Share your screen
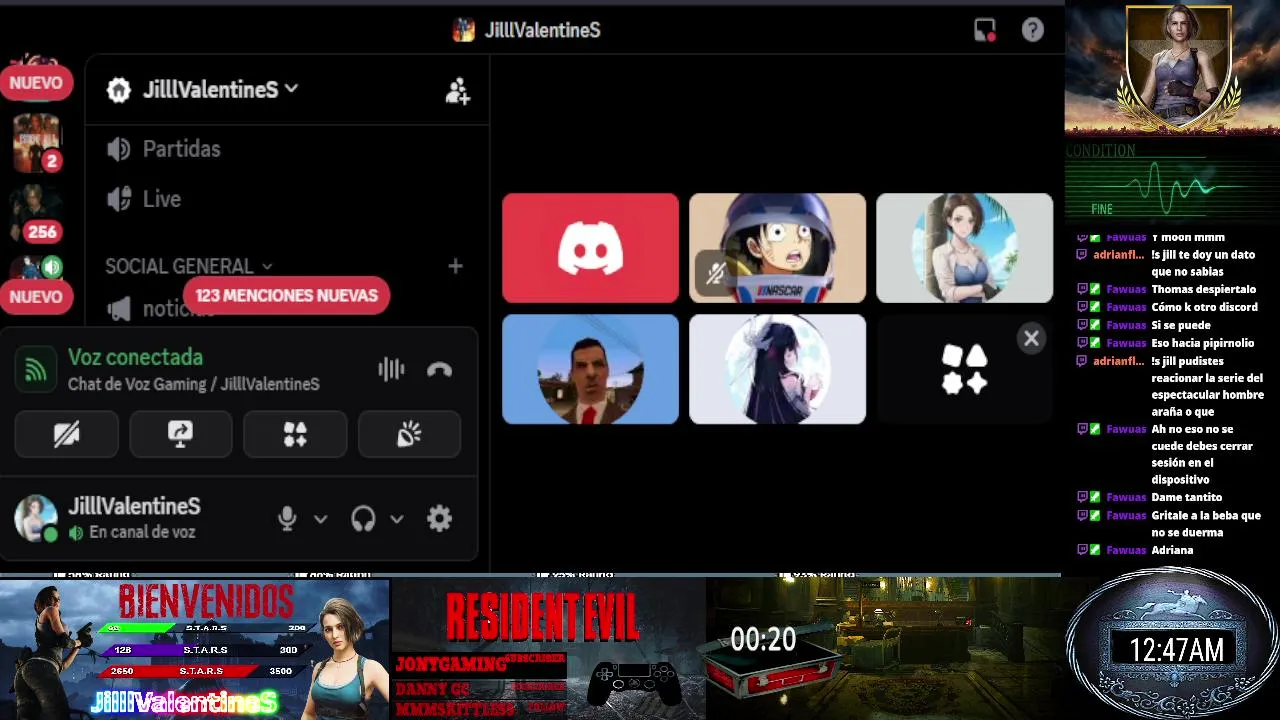The height and width of the screenshot is (720, 1280). [180, 434]
